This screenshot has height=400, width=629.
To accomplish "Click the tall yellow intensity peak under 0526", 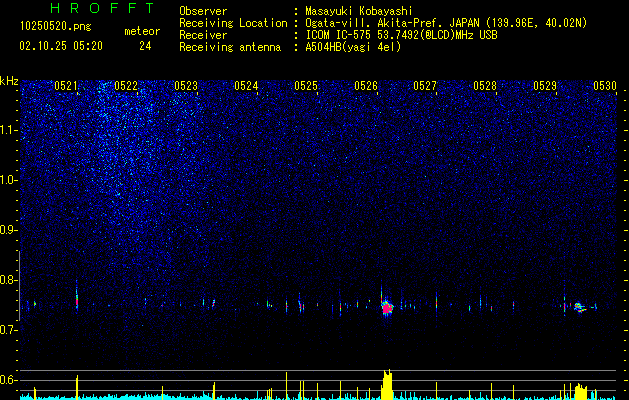I will click(387, 384).
